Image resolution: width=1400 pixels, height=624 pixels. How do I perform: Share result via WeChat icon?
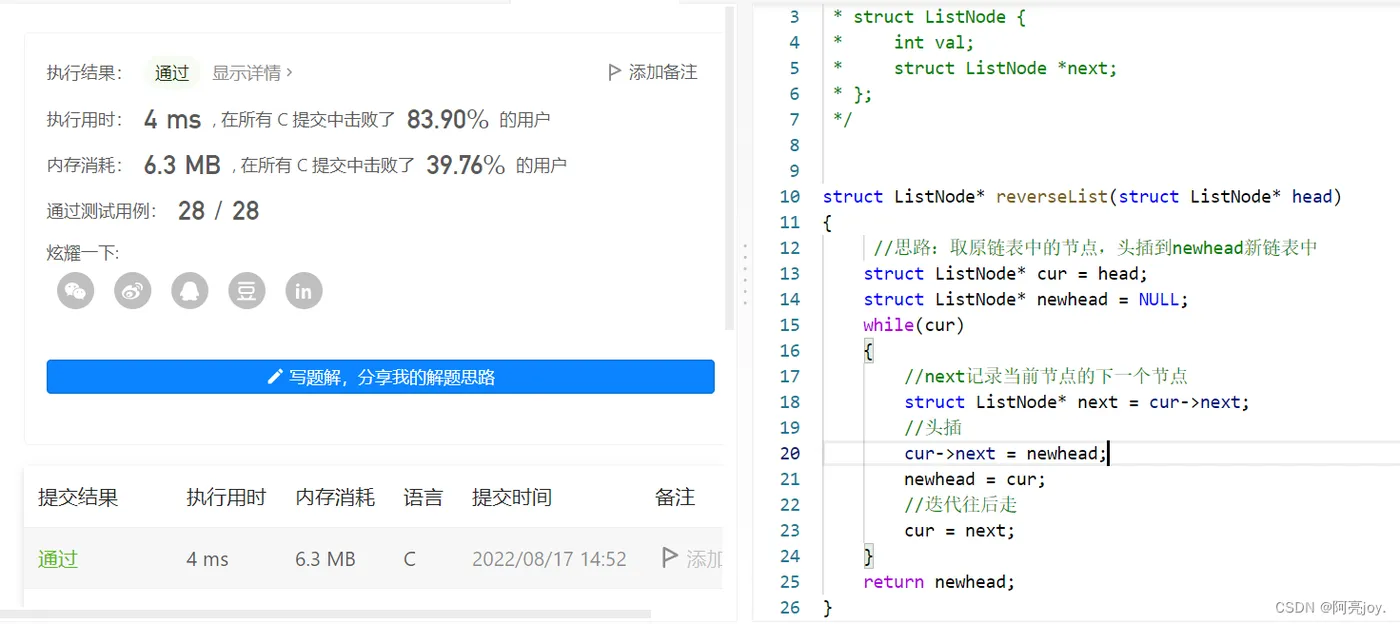(76, 291)
